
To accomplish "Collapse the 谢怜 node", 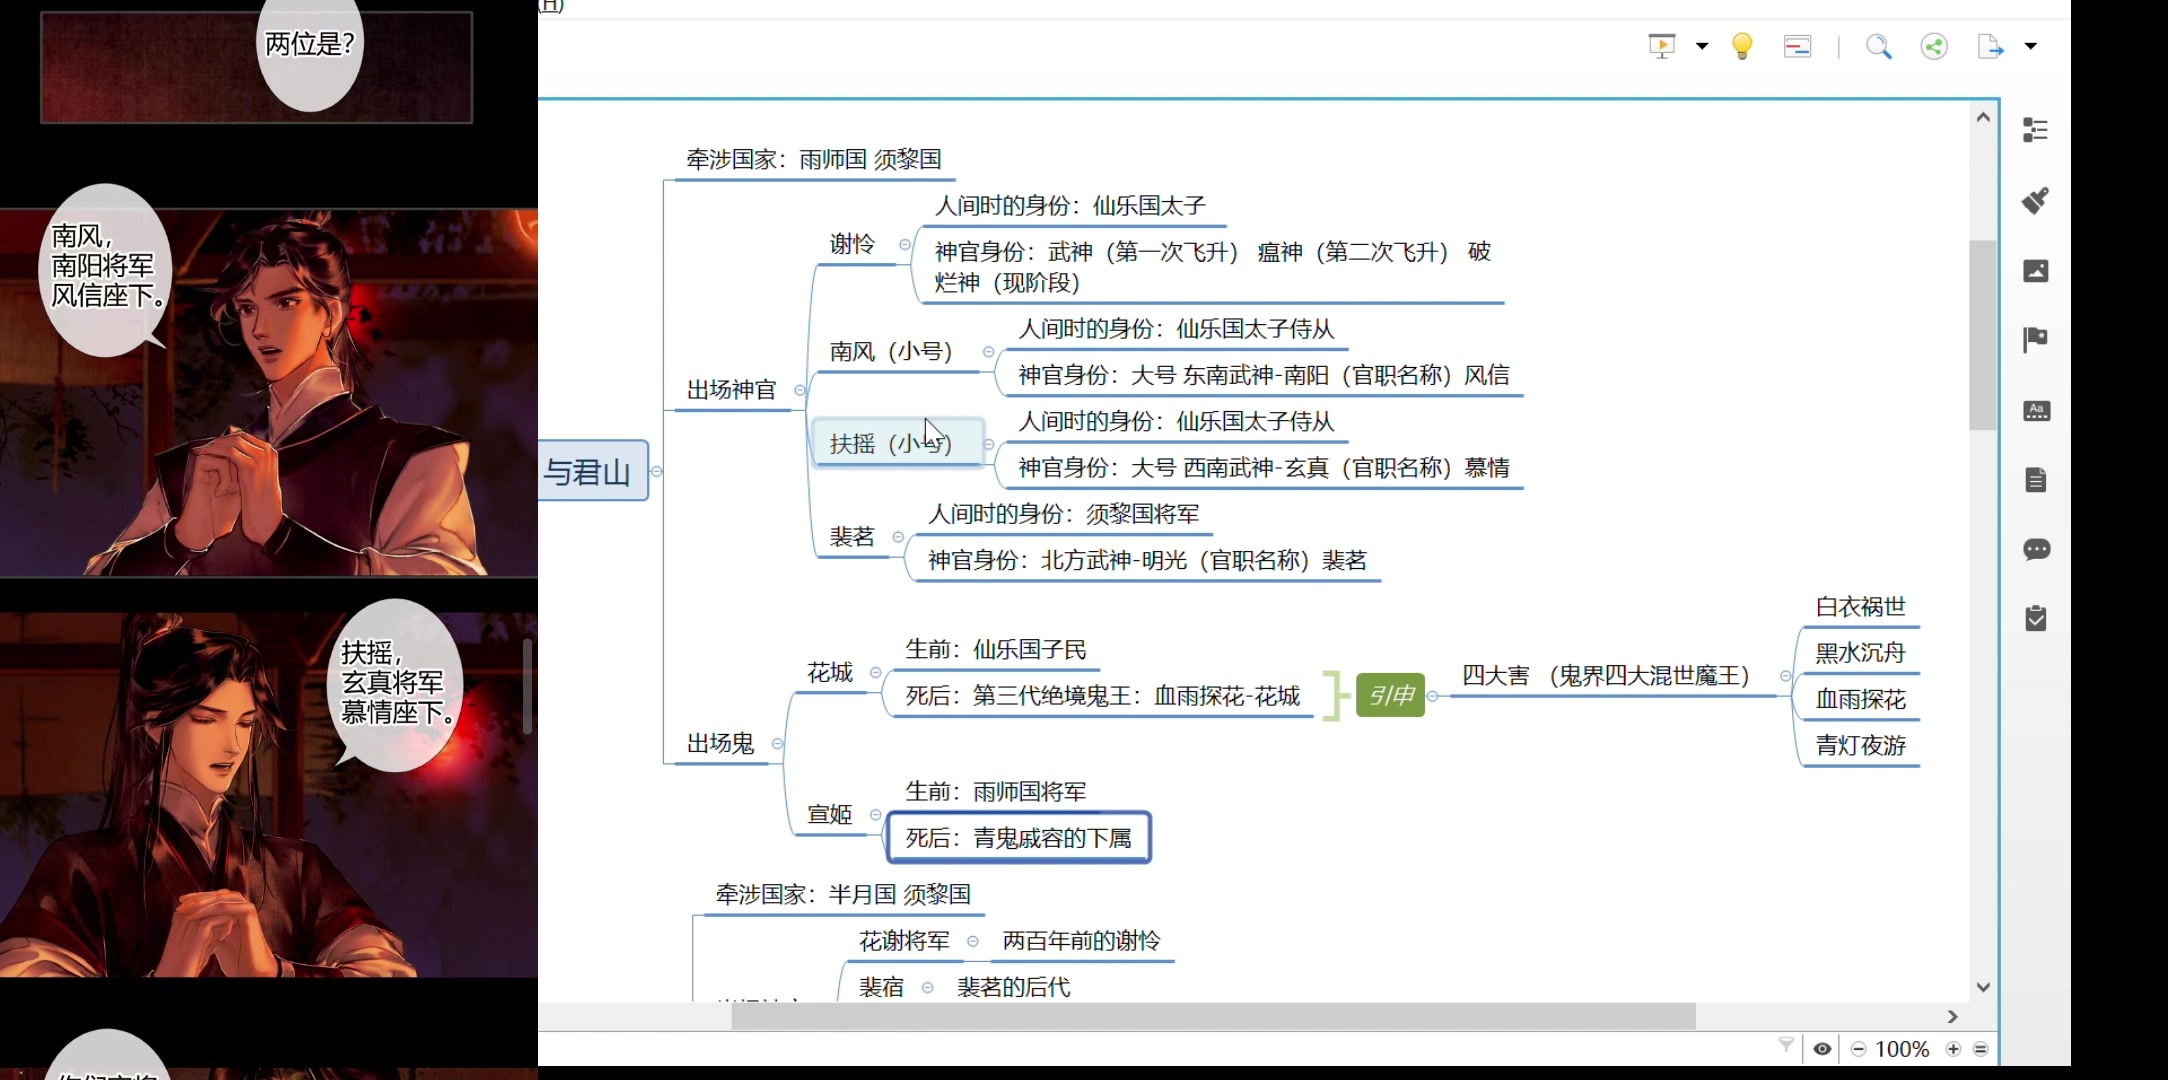I will point(905,245).
